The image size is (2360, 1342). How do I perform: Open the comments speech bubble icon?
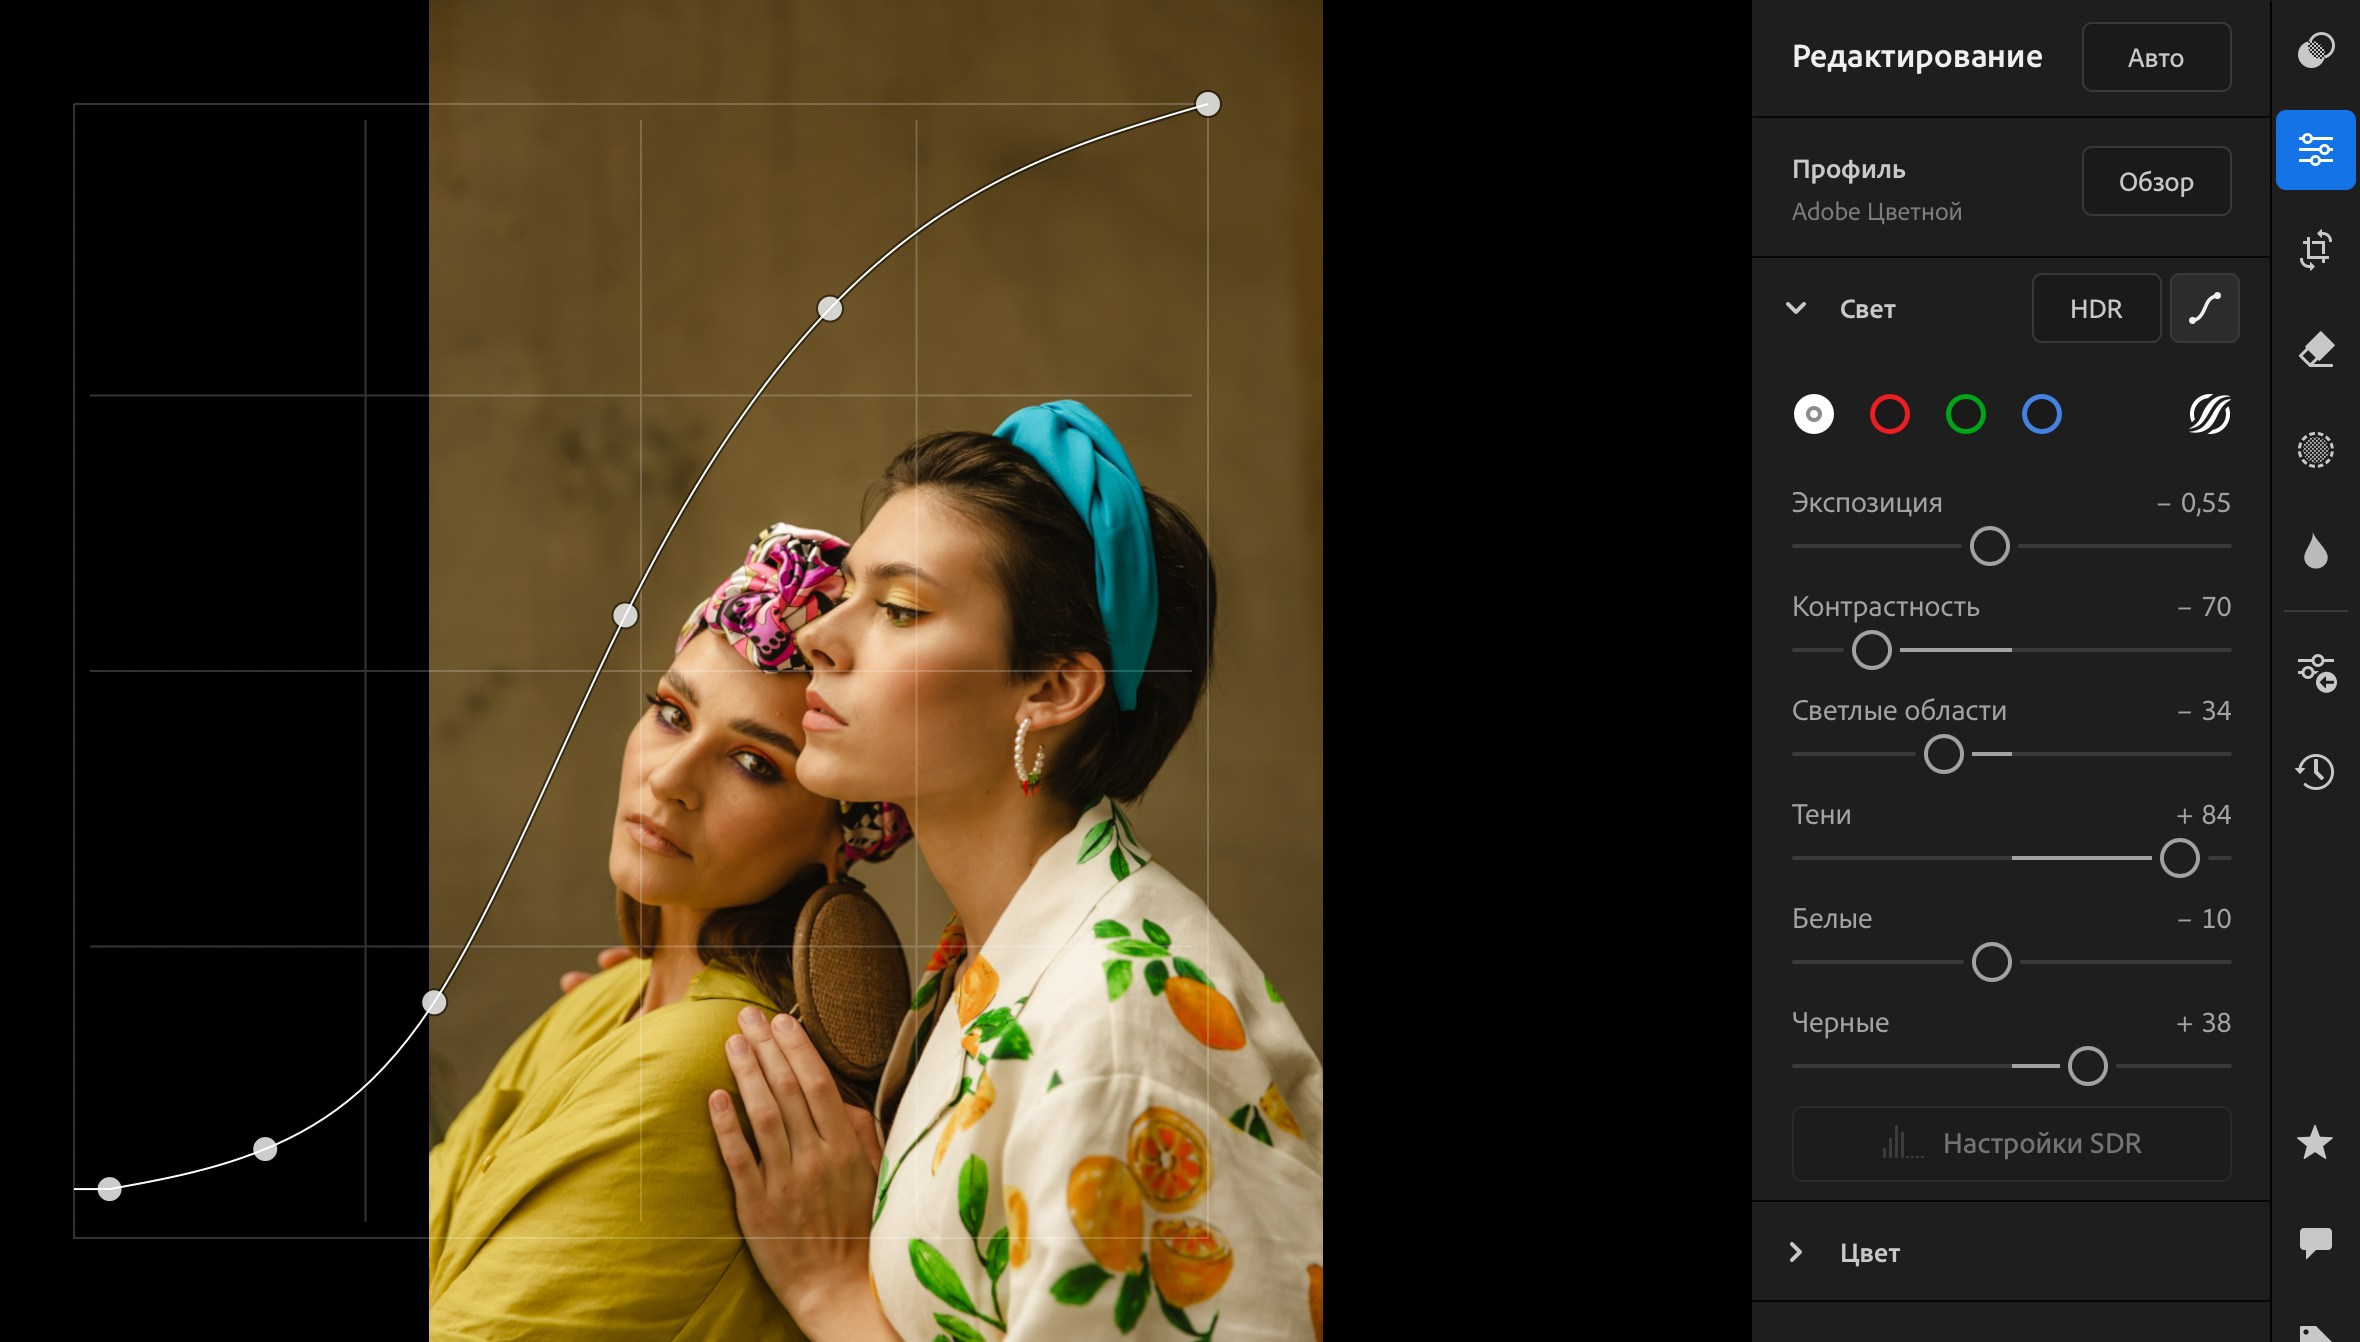click(2315, 1242)
